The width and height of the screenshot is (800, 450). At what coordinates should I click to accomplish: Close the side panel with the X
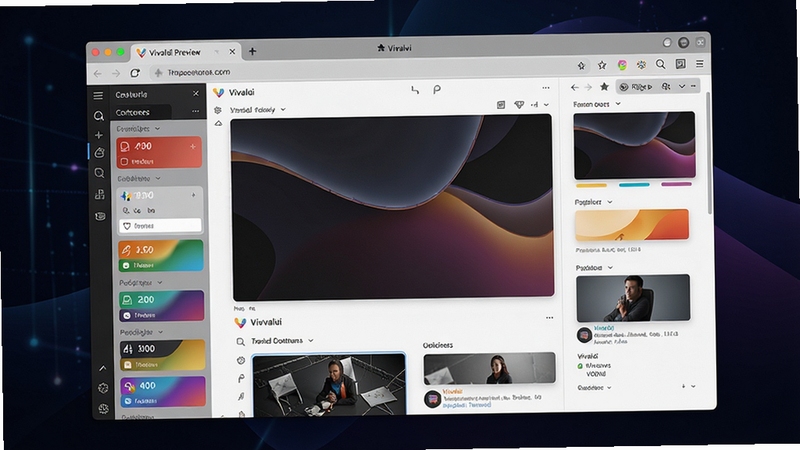pos(196,93)
